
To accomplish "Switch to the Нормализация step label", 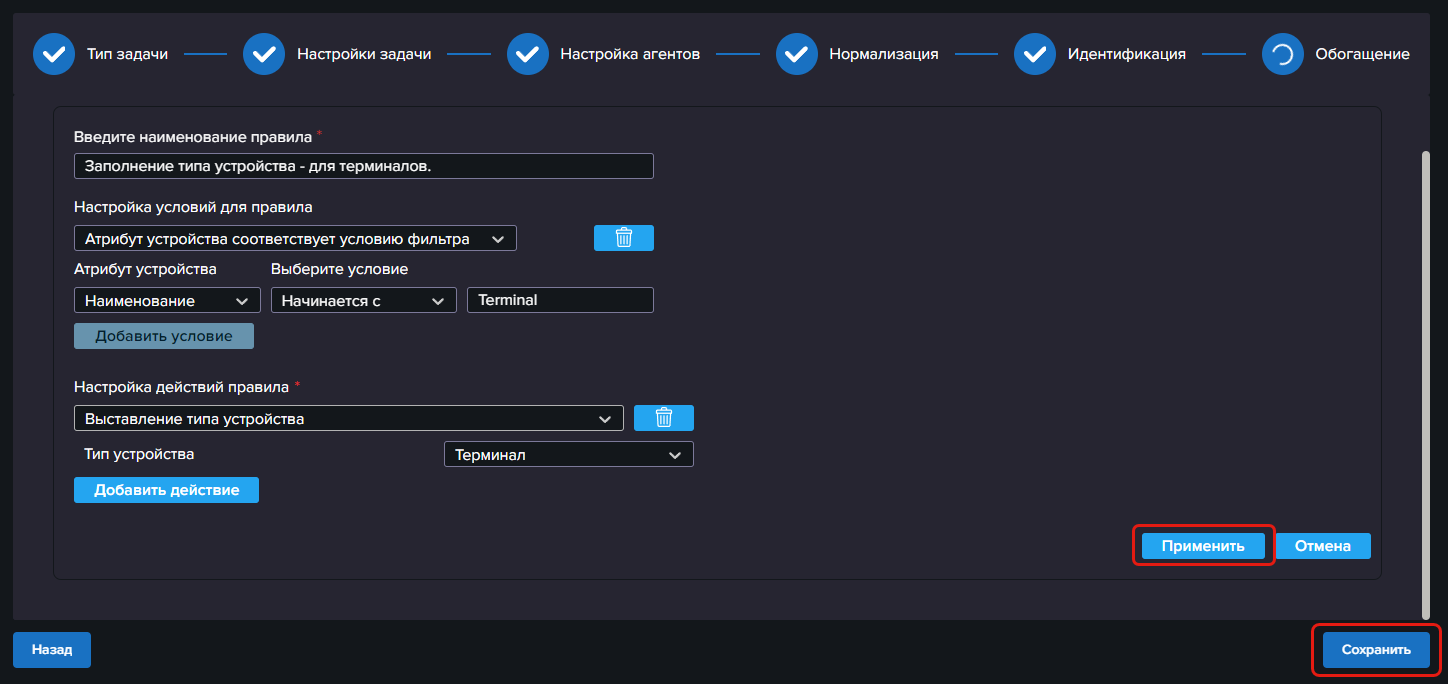I will pos(884,54).
